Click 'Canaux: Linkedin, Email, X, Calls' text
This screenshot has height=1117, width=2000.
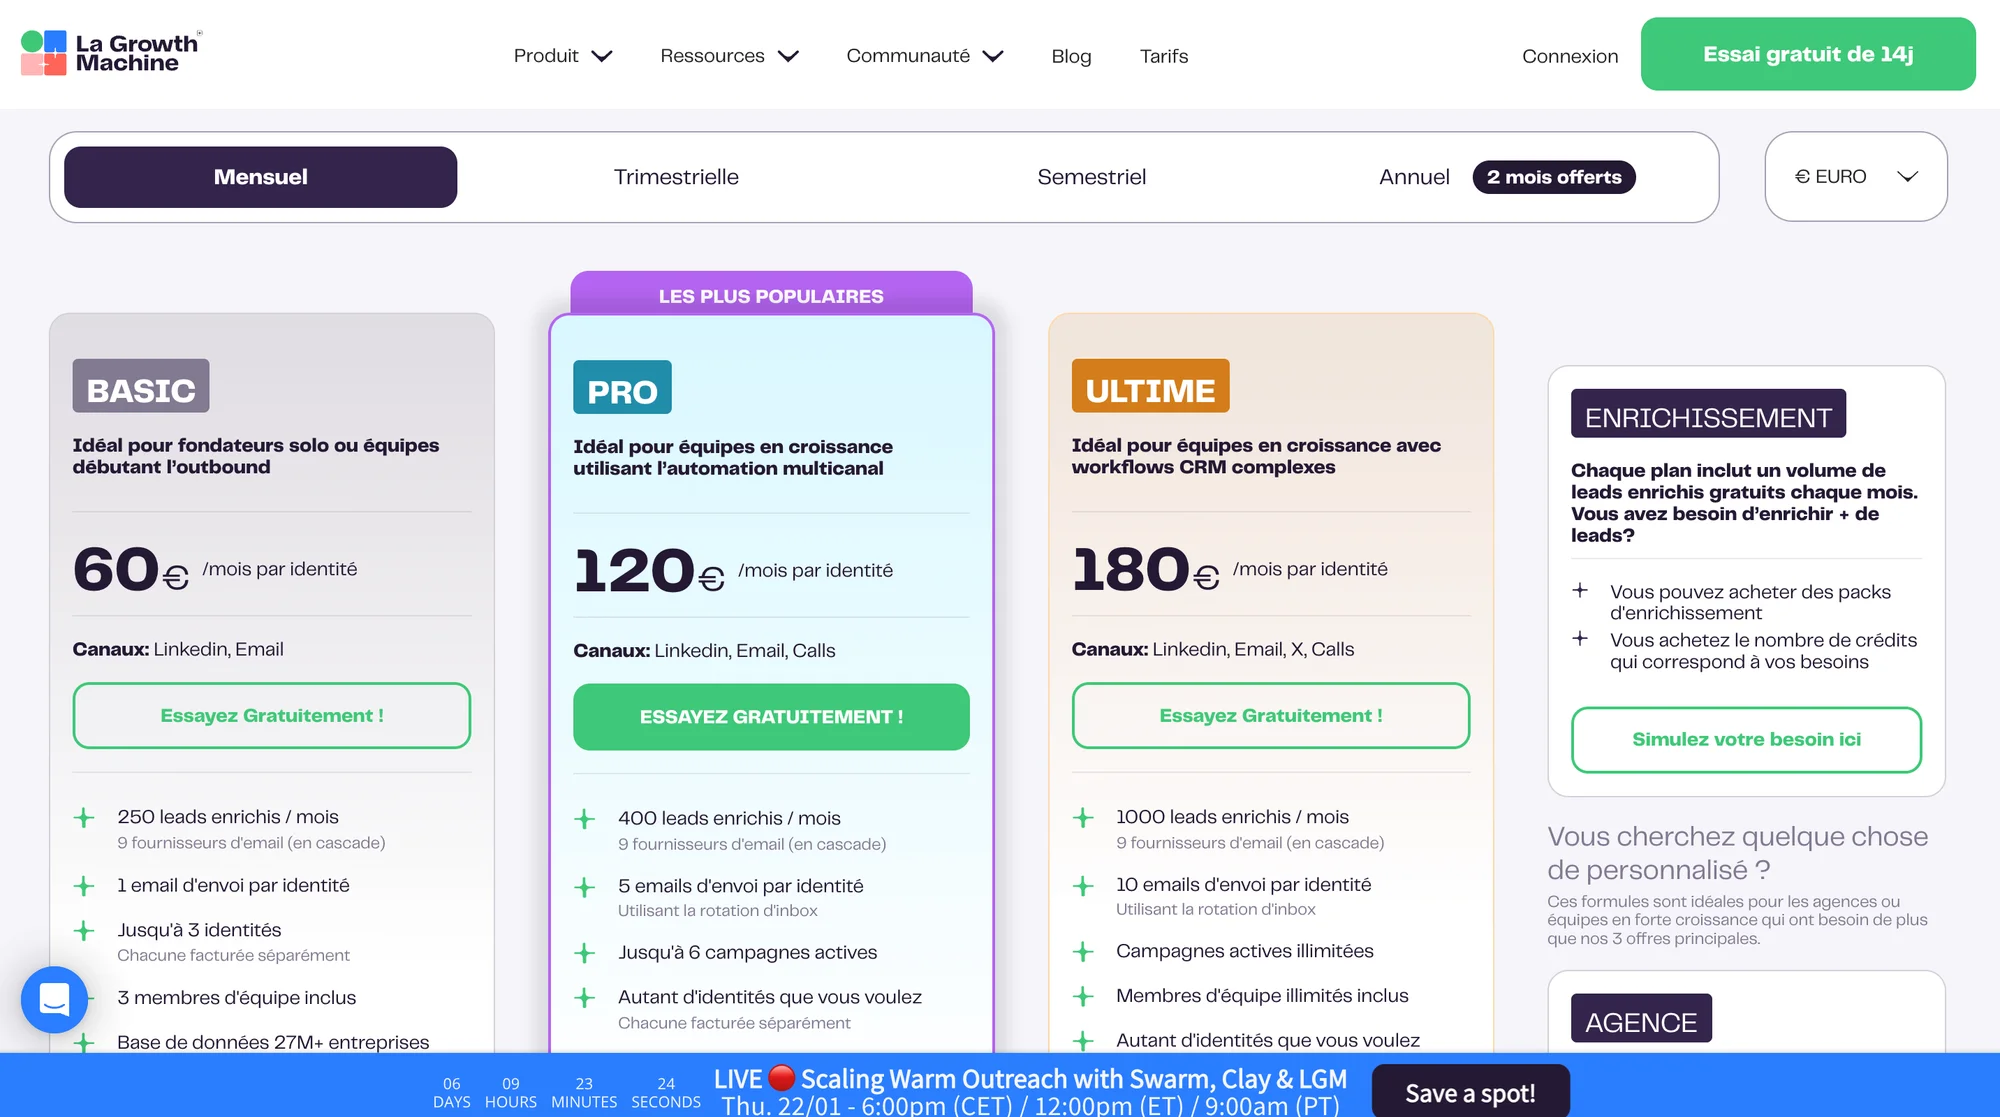[1213, 650]
